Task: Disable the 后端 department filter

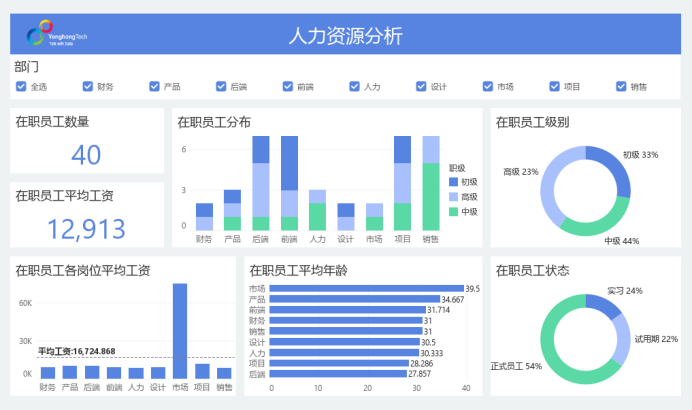Action: click(221, 87)
